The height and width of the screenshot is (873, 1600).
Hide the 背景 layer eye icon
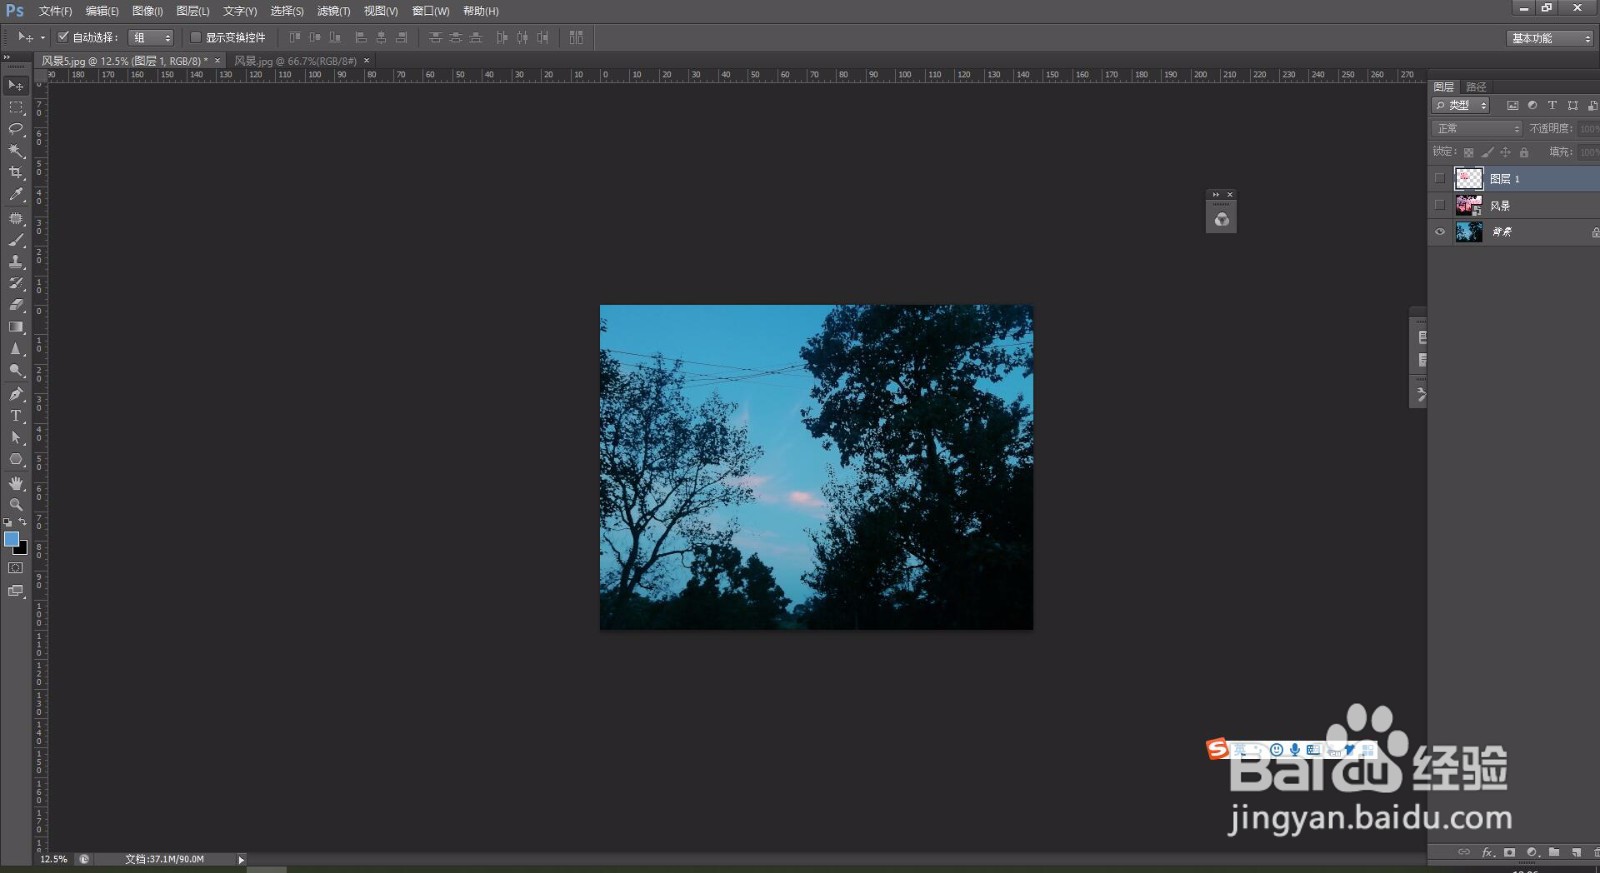[1440, 232]
